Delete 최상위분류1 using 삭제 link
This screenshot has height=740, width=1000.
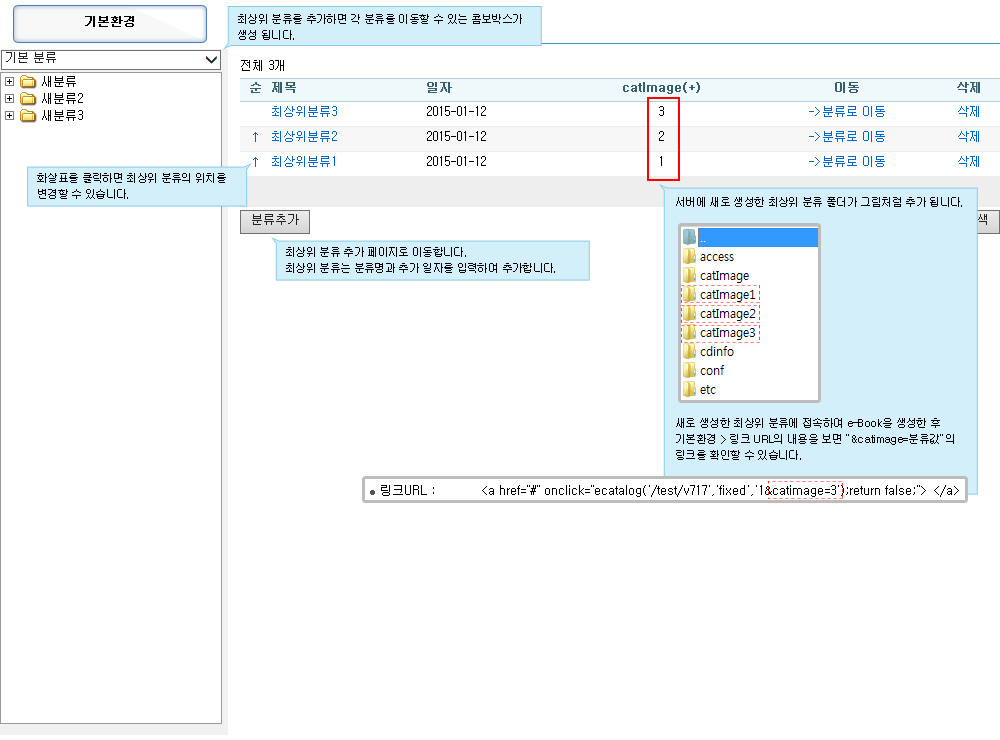tap(968, 162)
